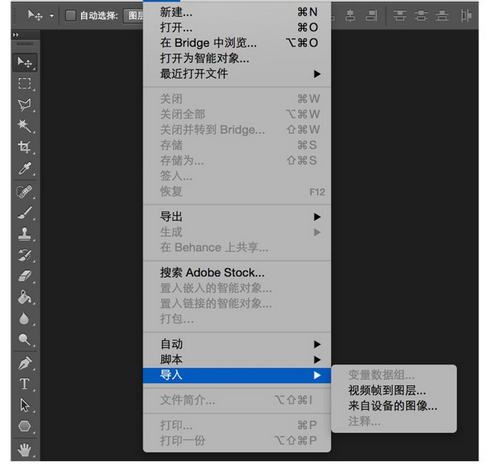Open tool preset picker arrow
The width and height of the screenshot is (493, 468).
click(52, 16)
